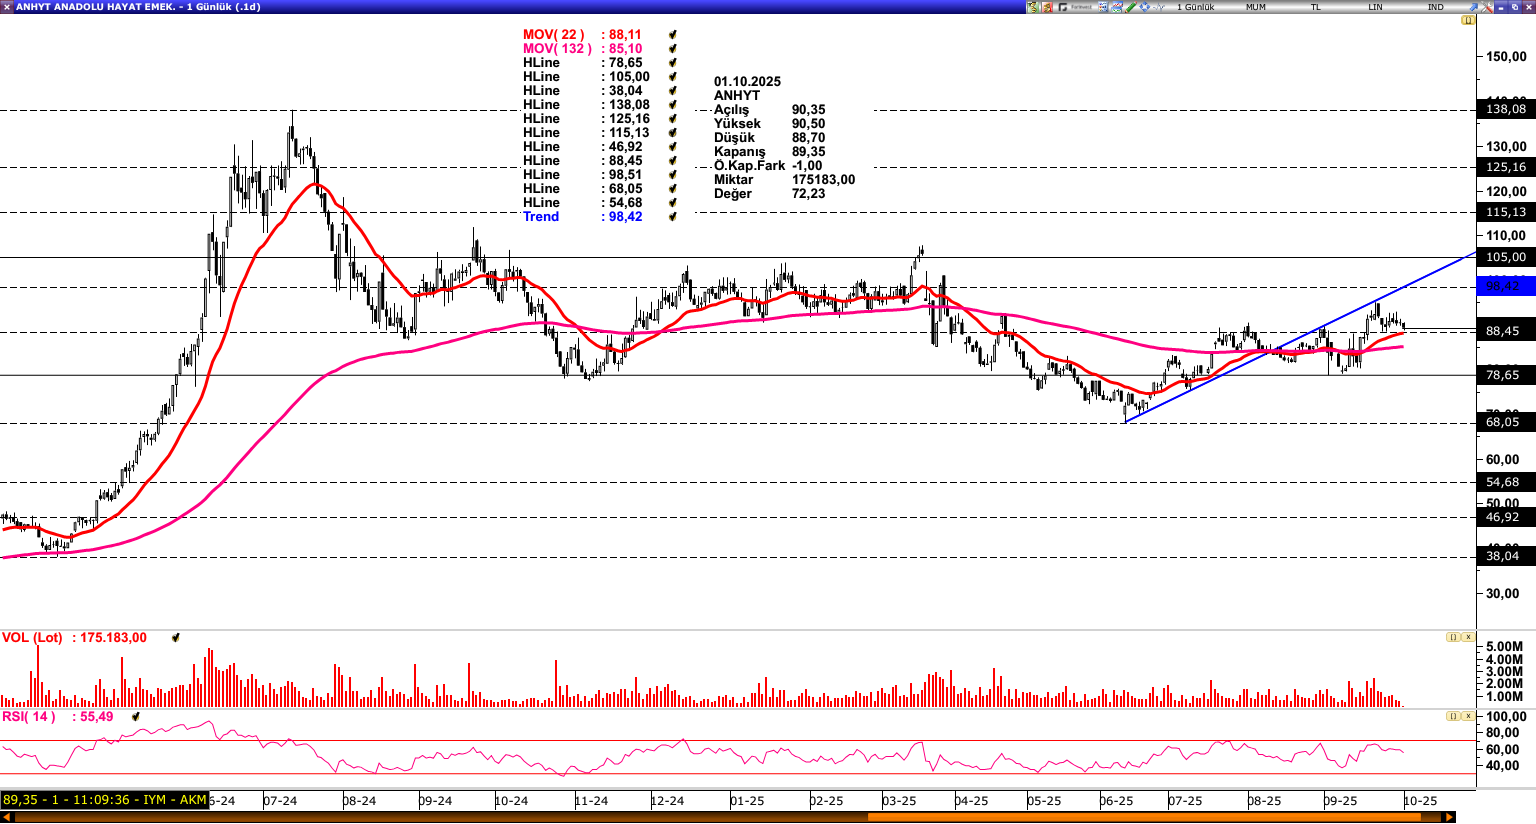The height and width of the screenshot is (824, 1536).
Task: Click the heartbeat line indicator icon
Action: tap(1159, 7)
